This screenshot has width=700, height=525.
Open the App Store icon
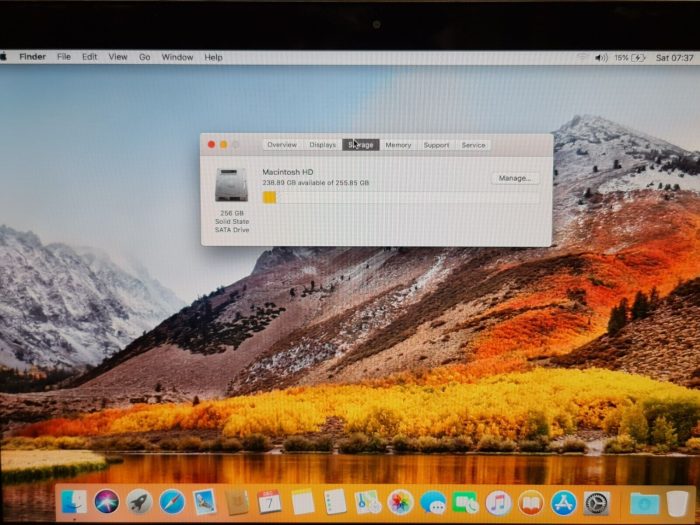[x=563, y=503]
